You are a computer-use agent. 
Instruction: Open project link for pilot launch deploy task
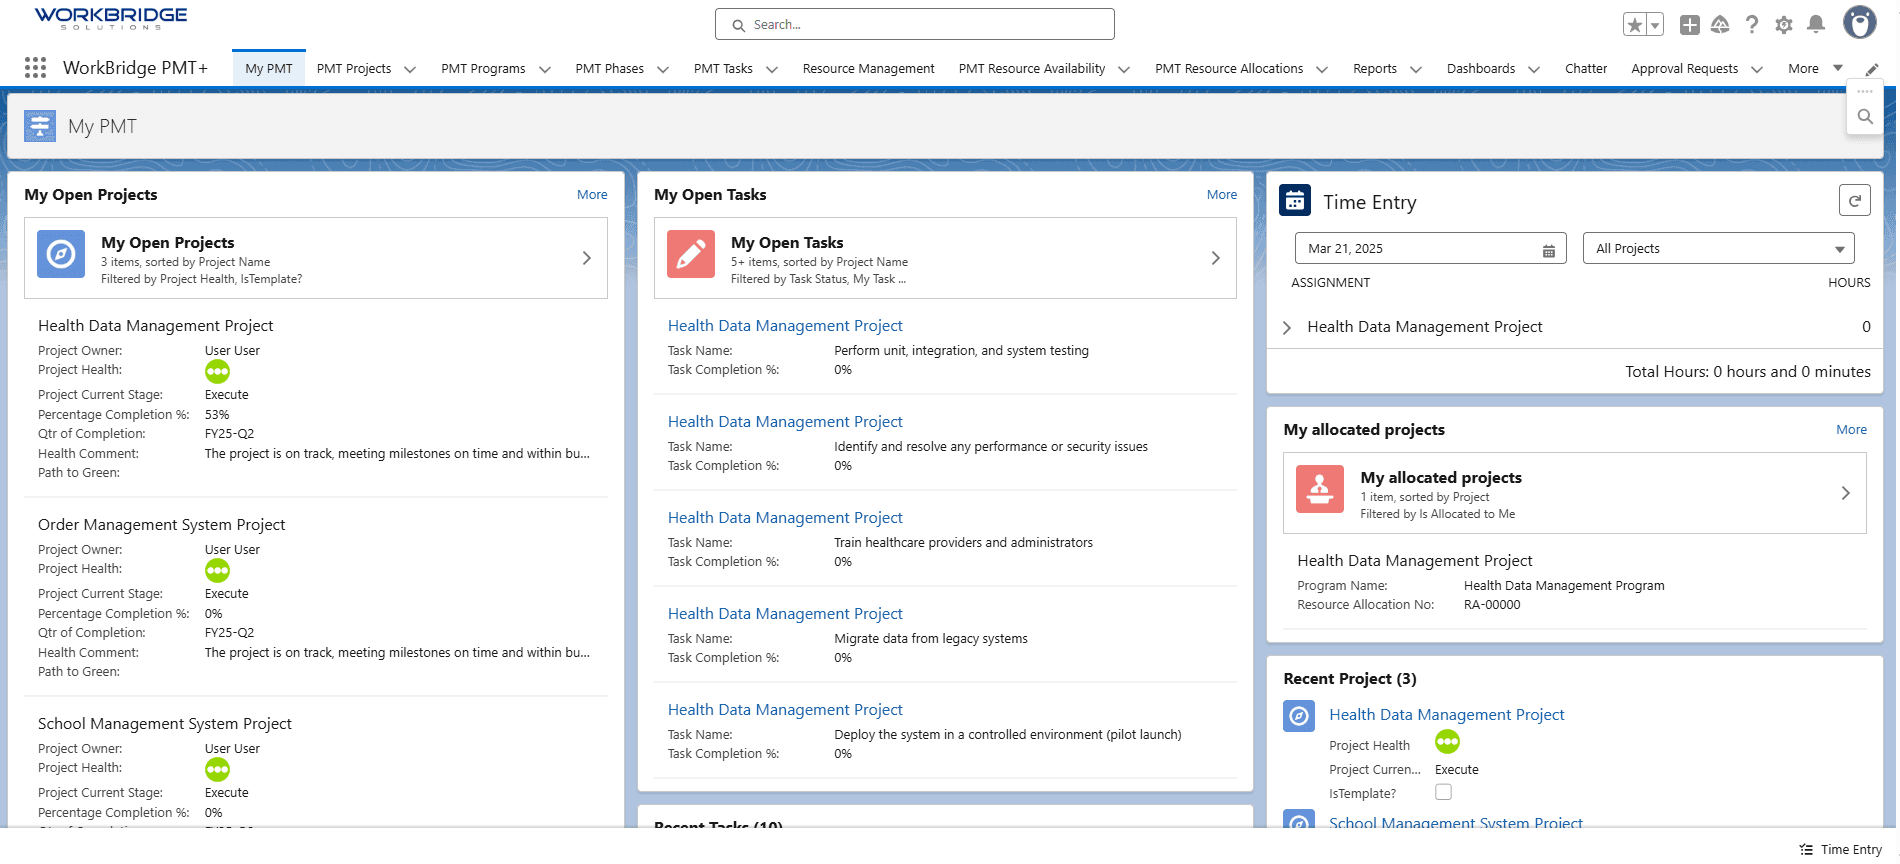(785, 710)
